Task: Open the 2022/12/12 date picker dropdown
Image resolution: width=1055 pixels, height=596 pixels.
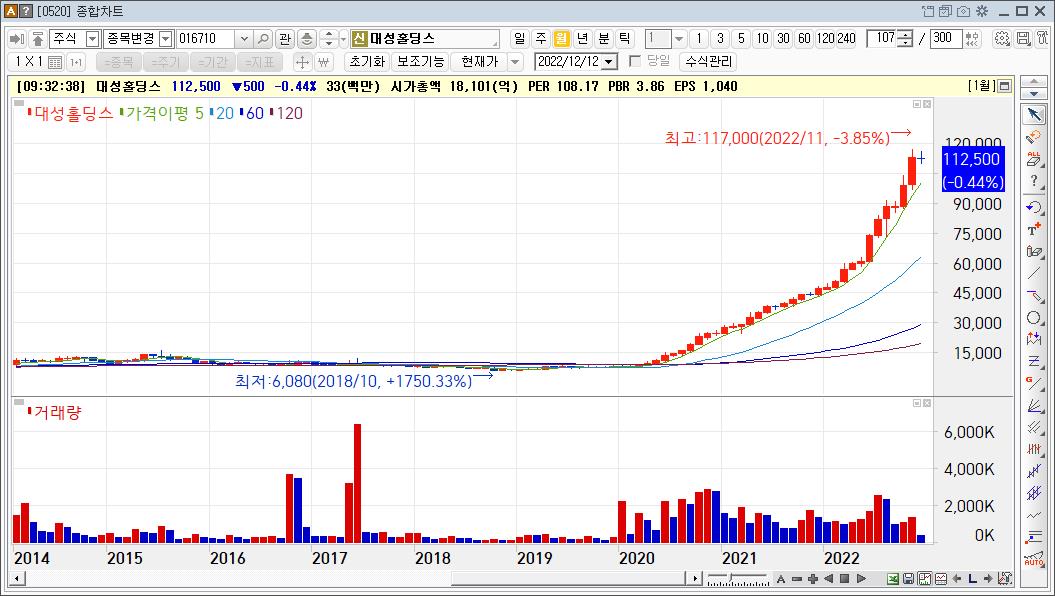Action: pos(610,62)
